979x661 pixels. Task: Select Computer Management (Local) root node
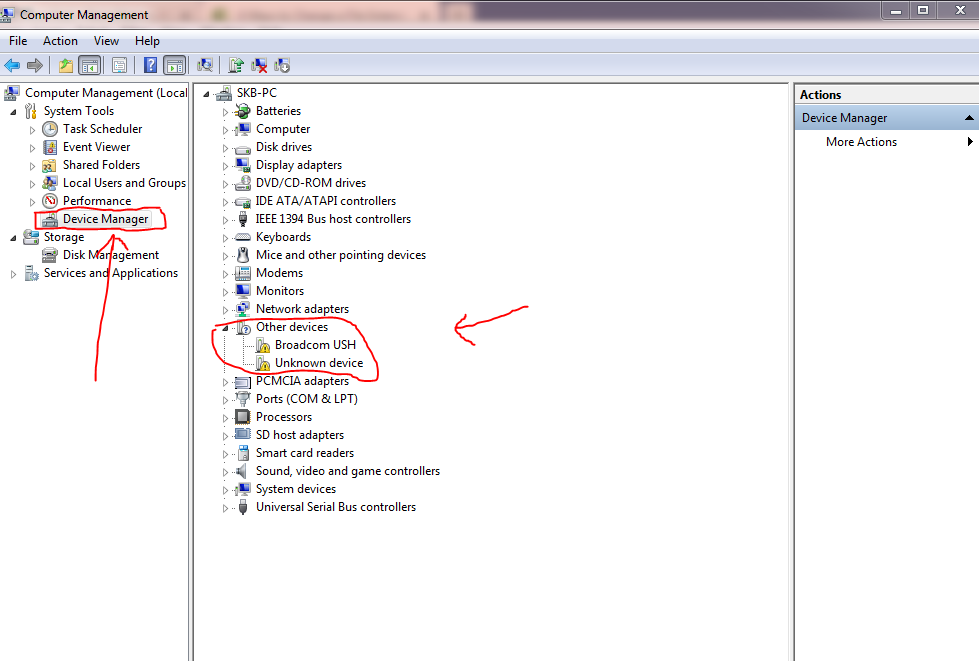pos(106,93)
